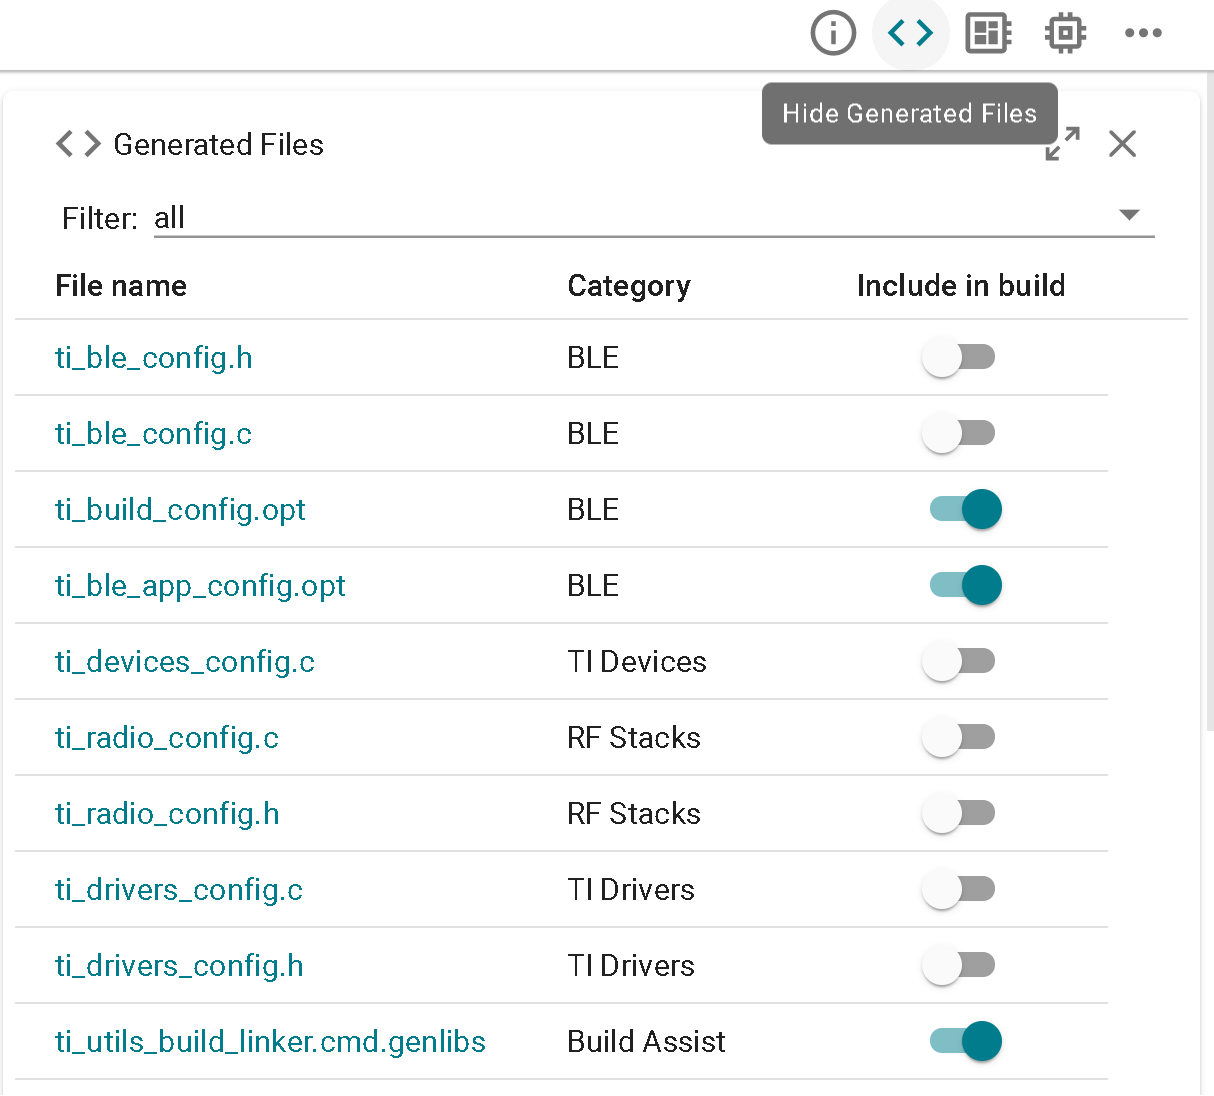
Task: Sort by the Category column header
Action: pos(629,286)
